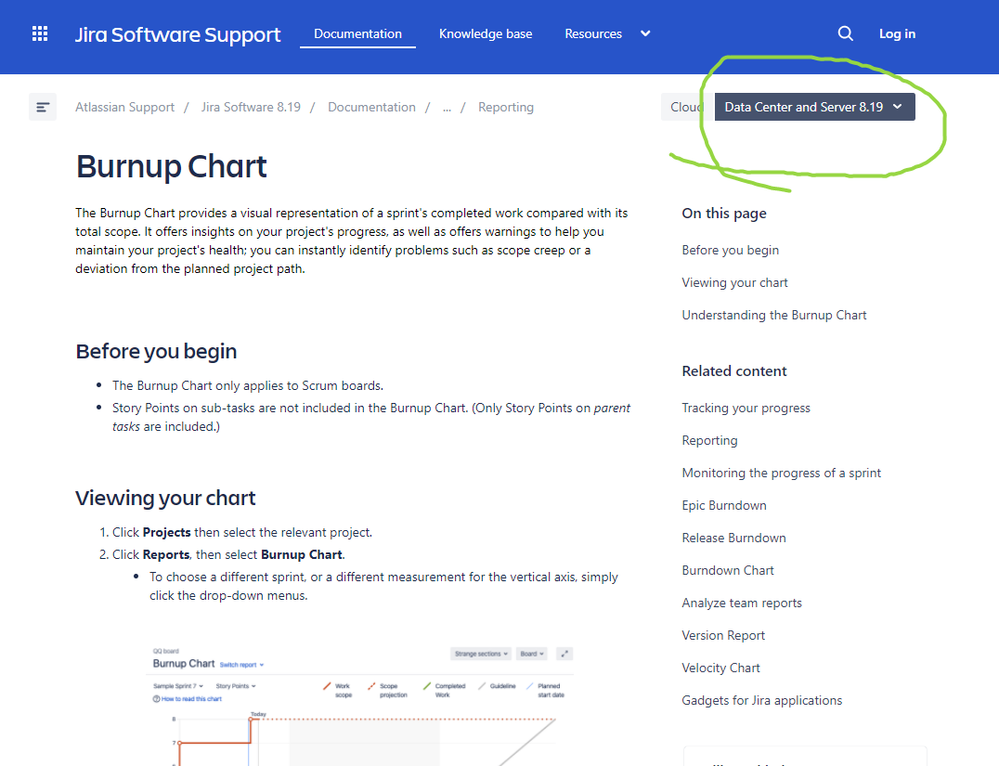Open Gadgets for Jira applications link
Screen dimensions: 999x766
[762, 700]
